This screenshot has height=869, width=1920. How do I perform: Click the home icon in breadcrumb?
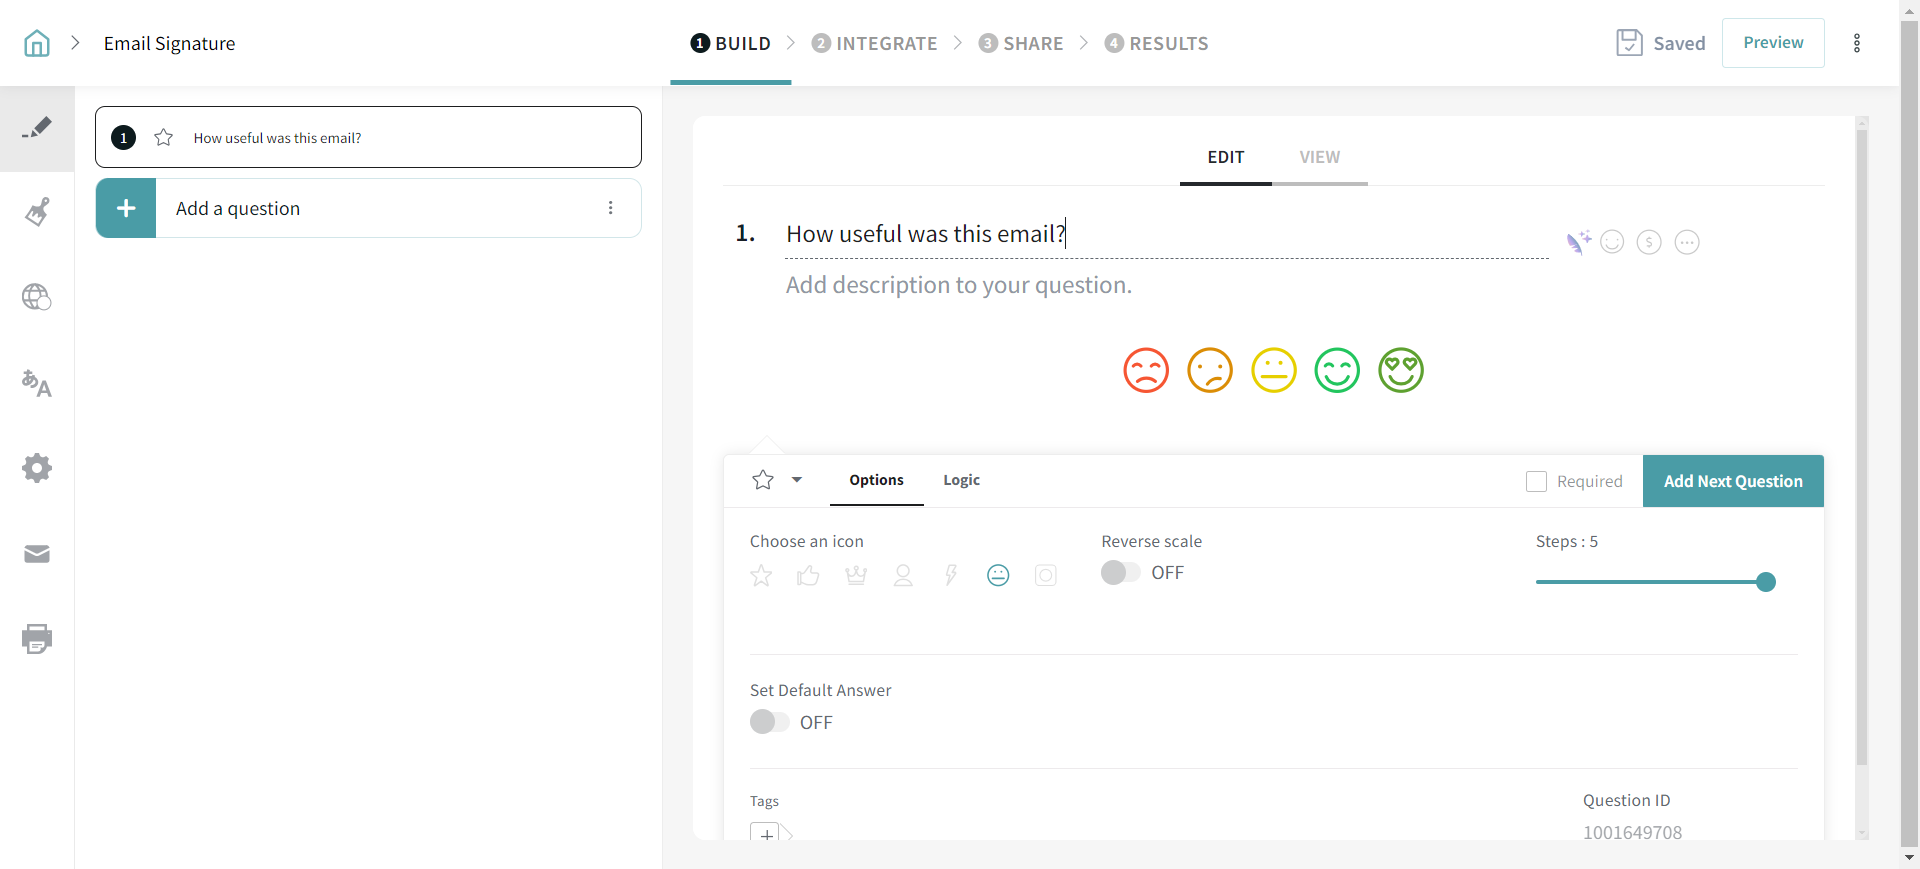(37, 43)
